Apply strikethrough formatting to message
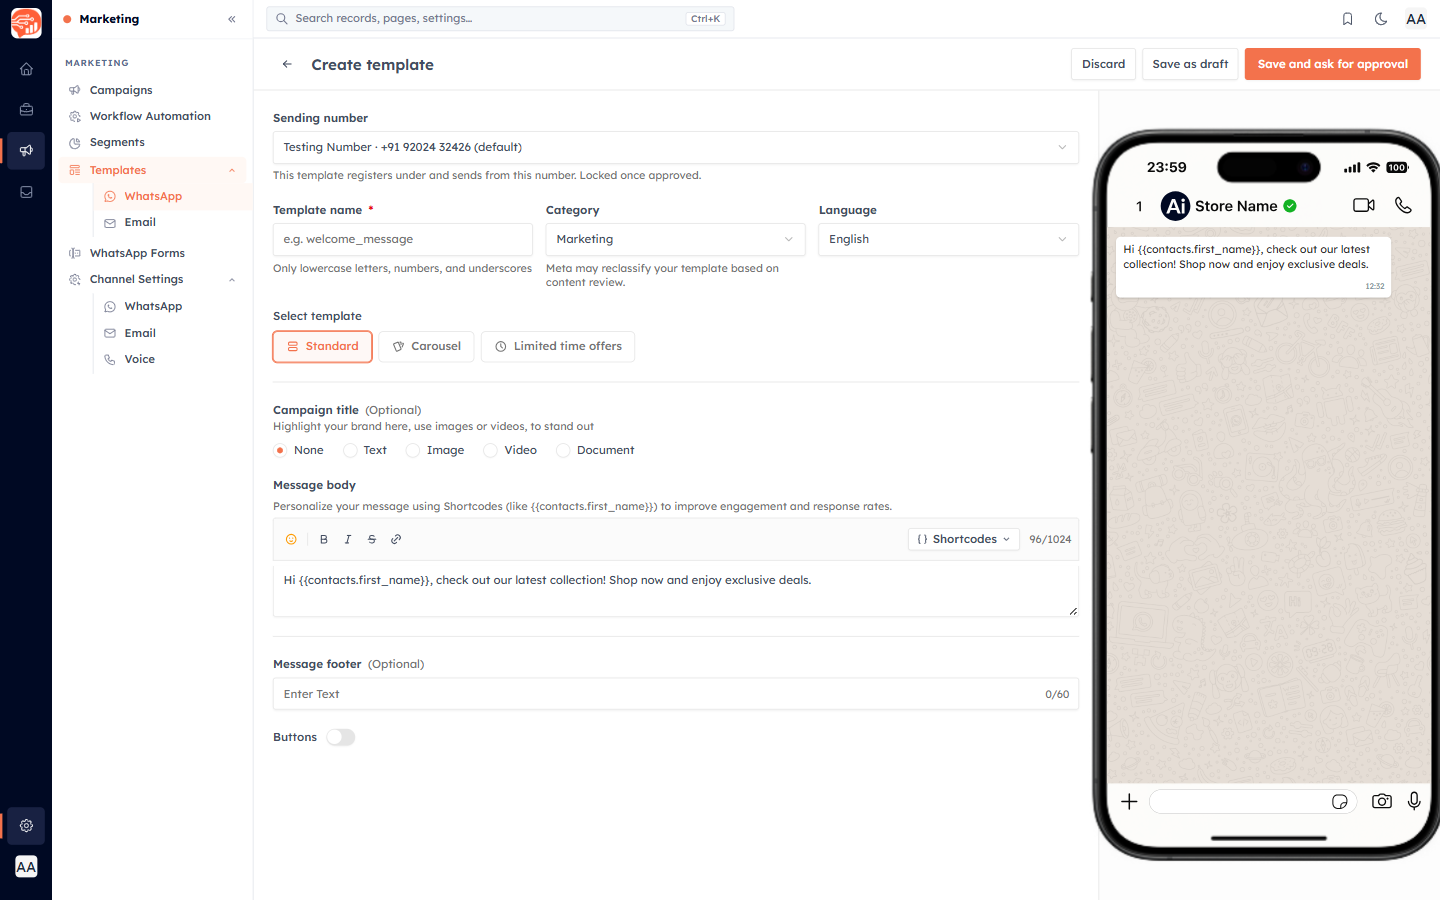This screenshot has width=1440, height=900. 372,539
